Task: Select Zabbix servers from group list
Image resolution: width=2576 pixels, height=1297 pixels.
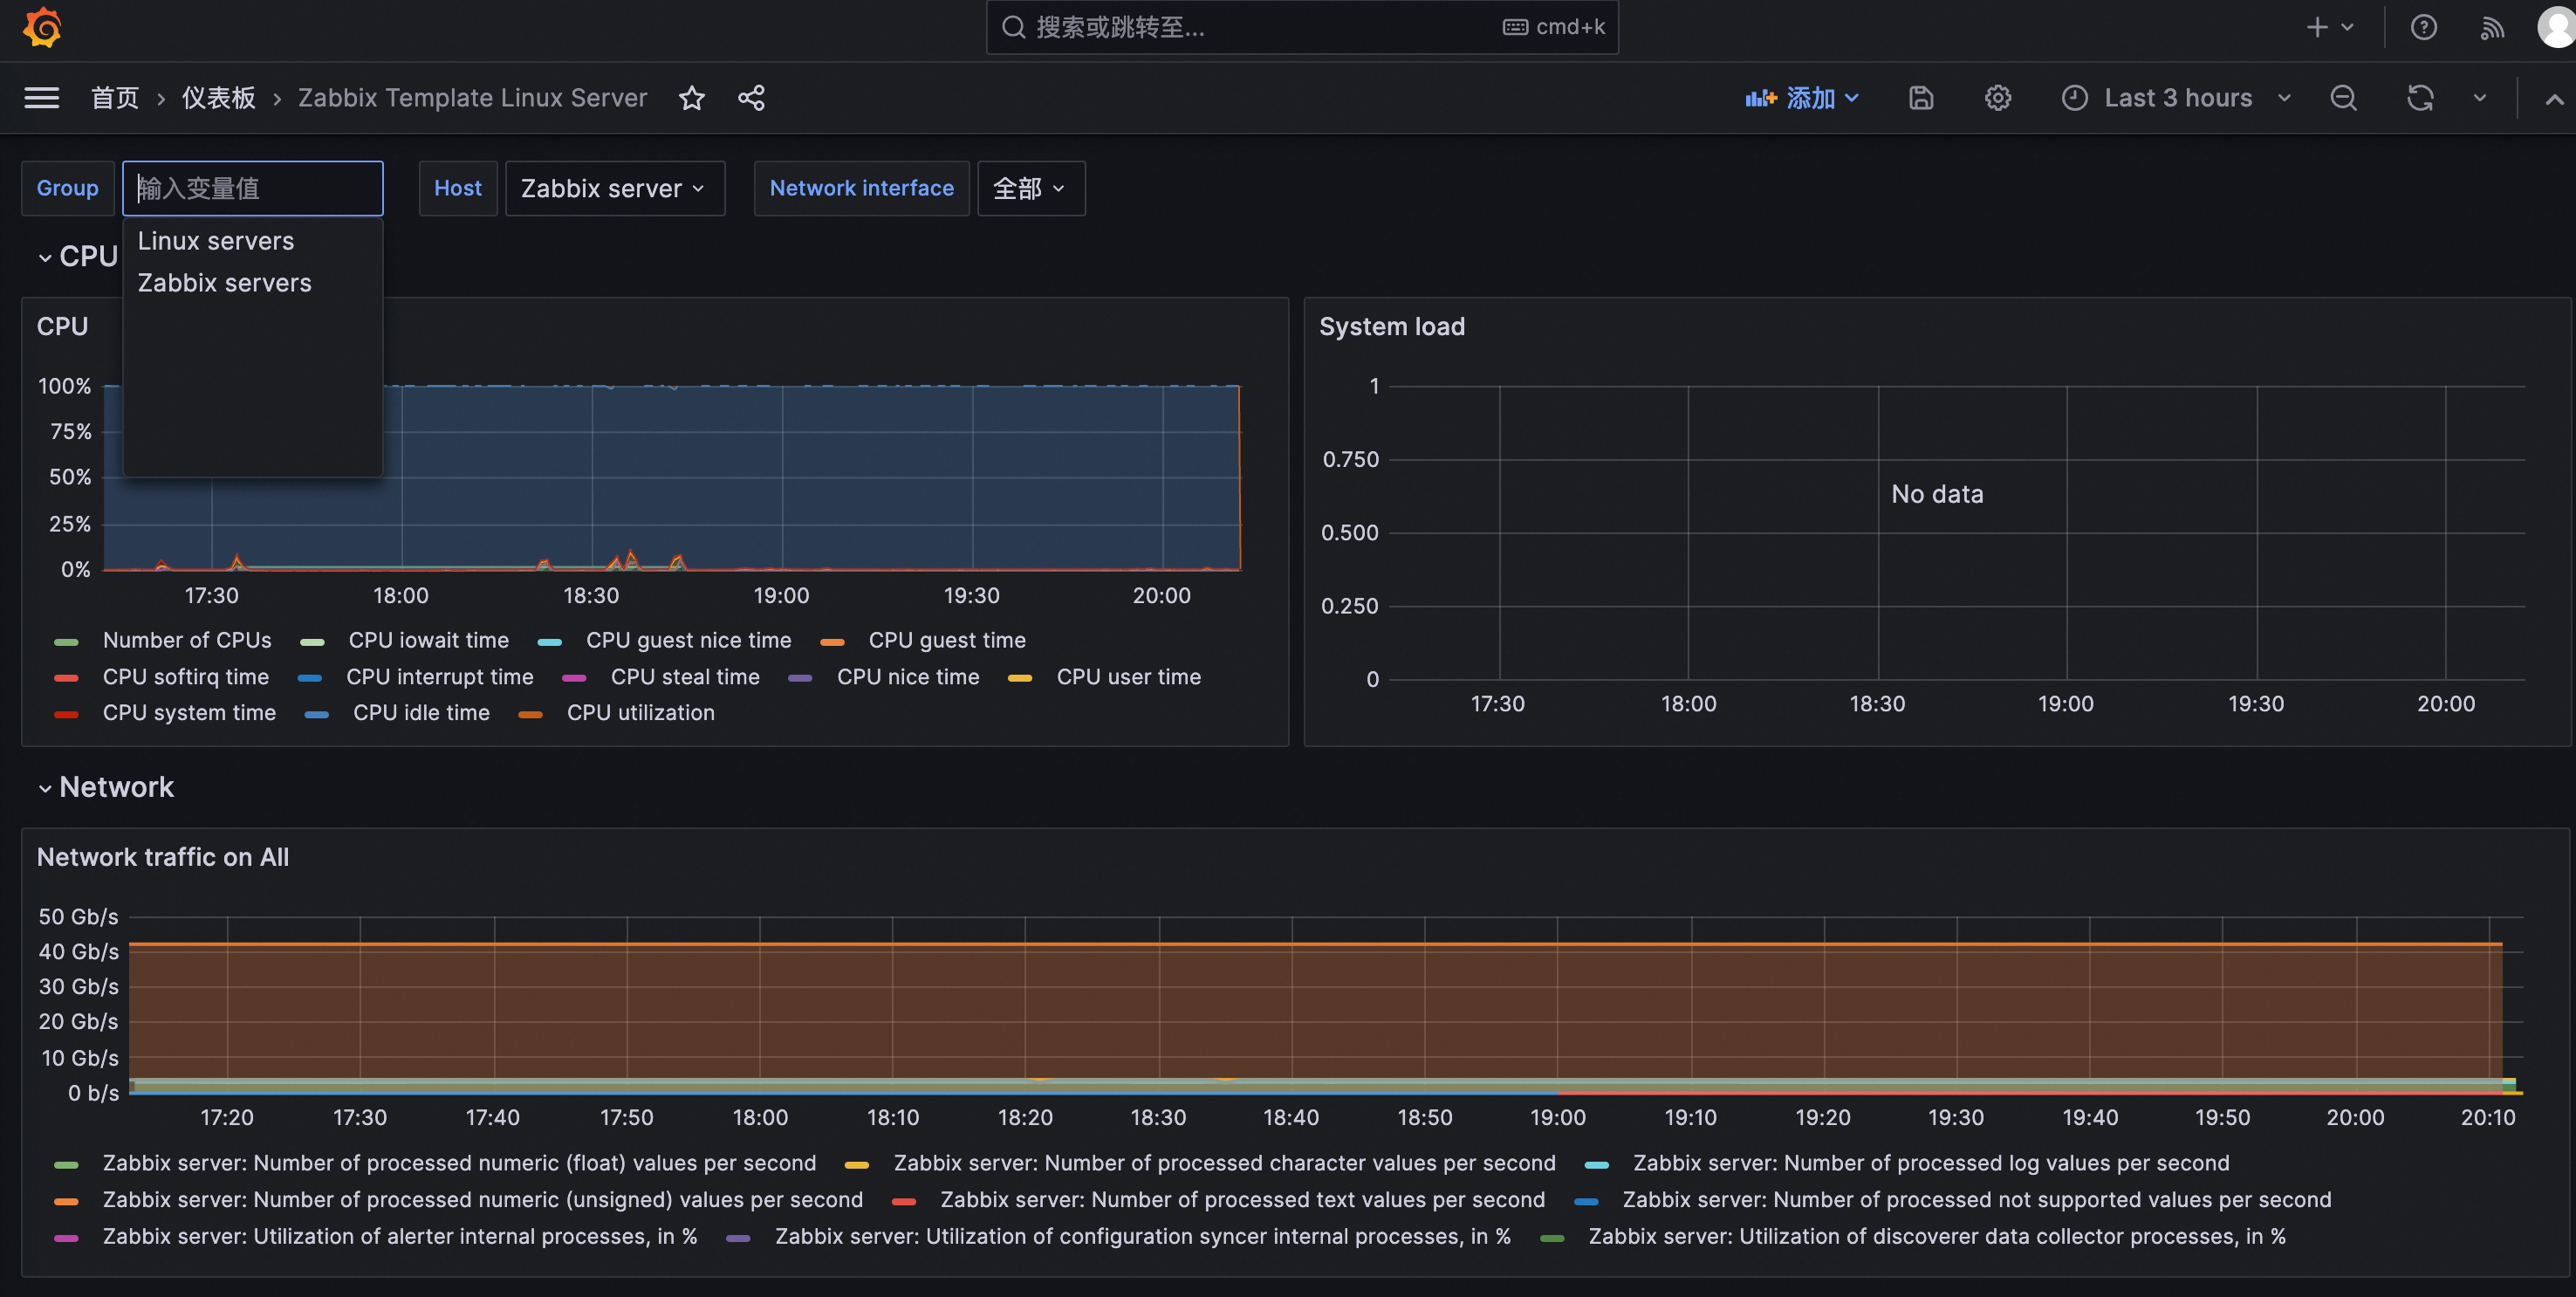Action: 225,283
